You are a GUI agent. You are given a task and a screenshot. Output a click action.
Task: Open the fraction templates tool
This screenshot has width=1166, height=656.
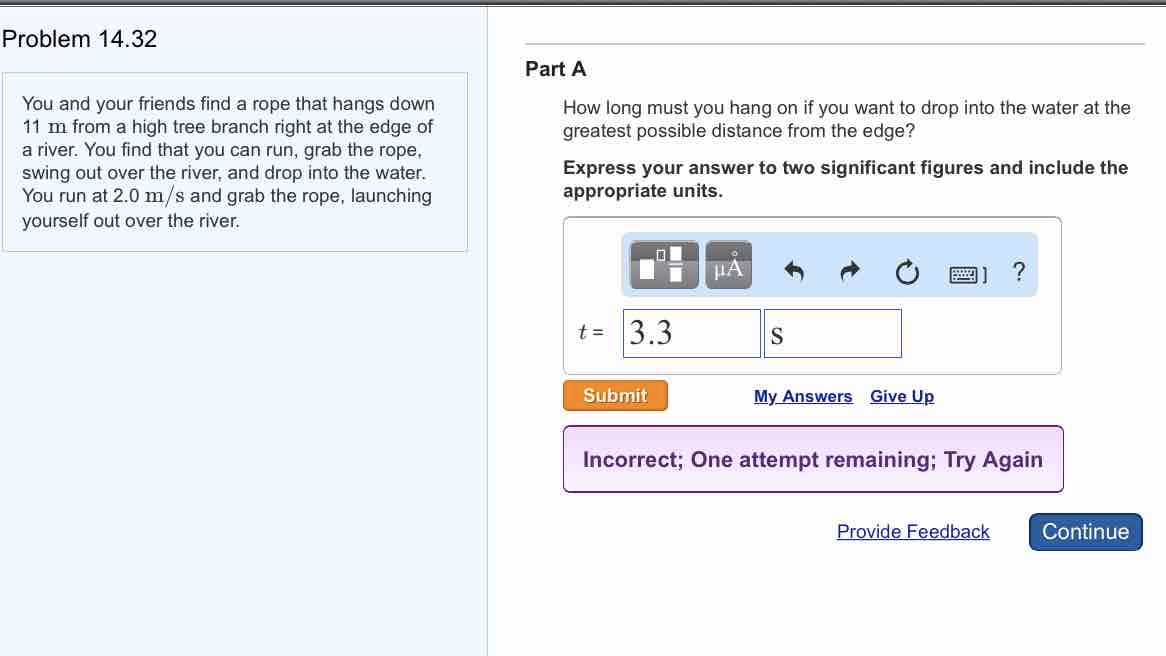click(x=664, y=265)
